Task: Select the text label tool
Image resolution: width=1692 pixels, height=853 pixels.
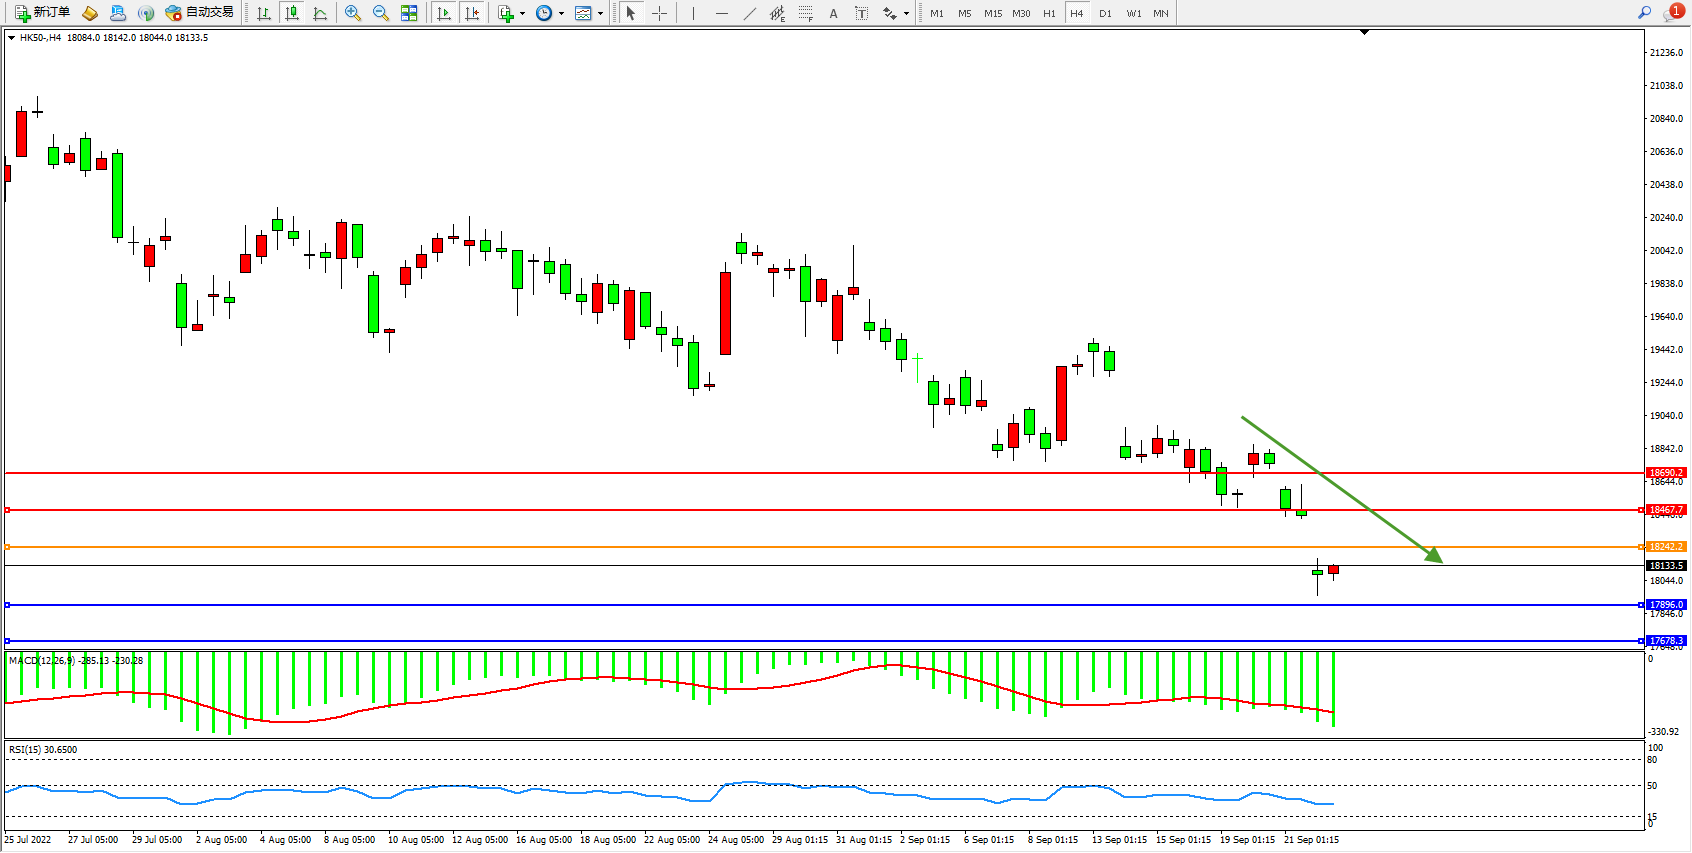Action: click(861, 13)
